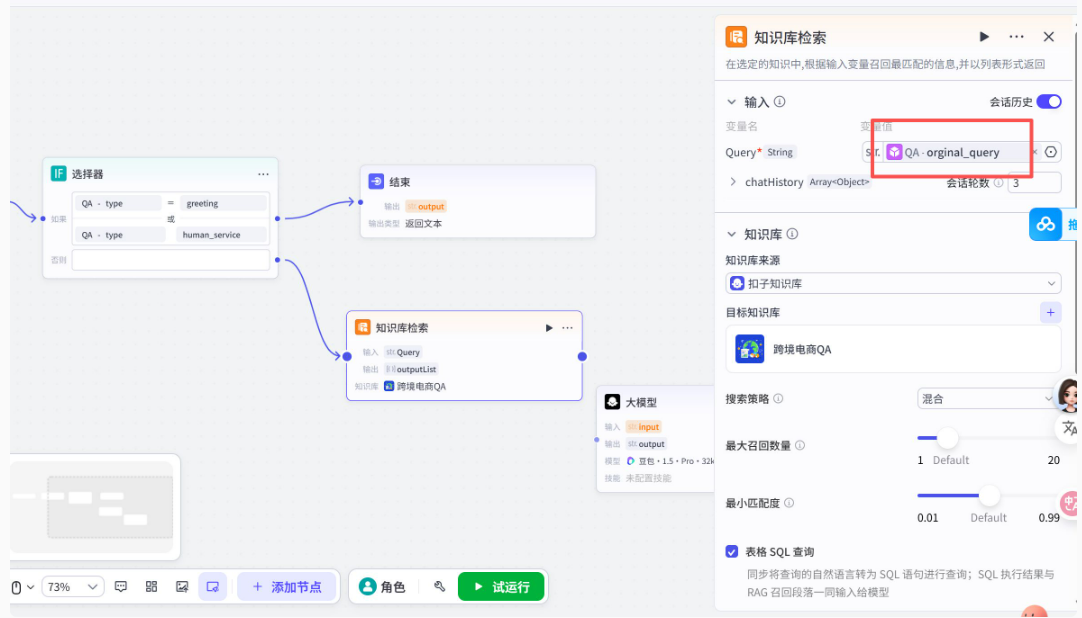The image size is (1082, 618).
Task: Click outputList in 知识库检索 node
Action: [x=411, y=369]
